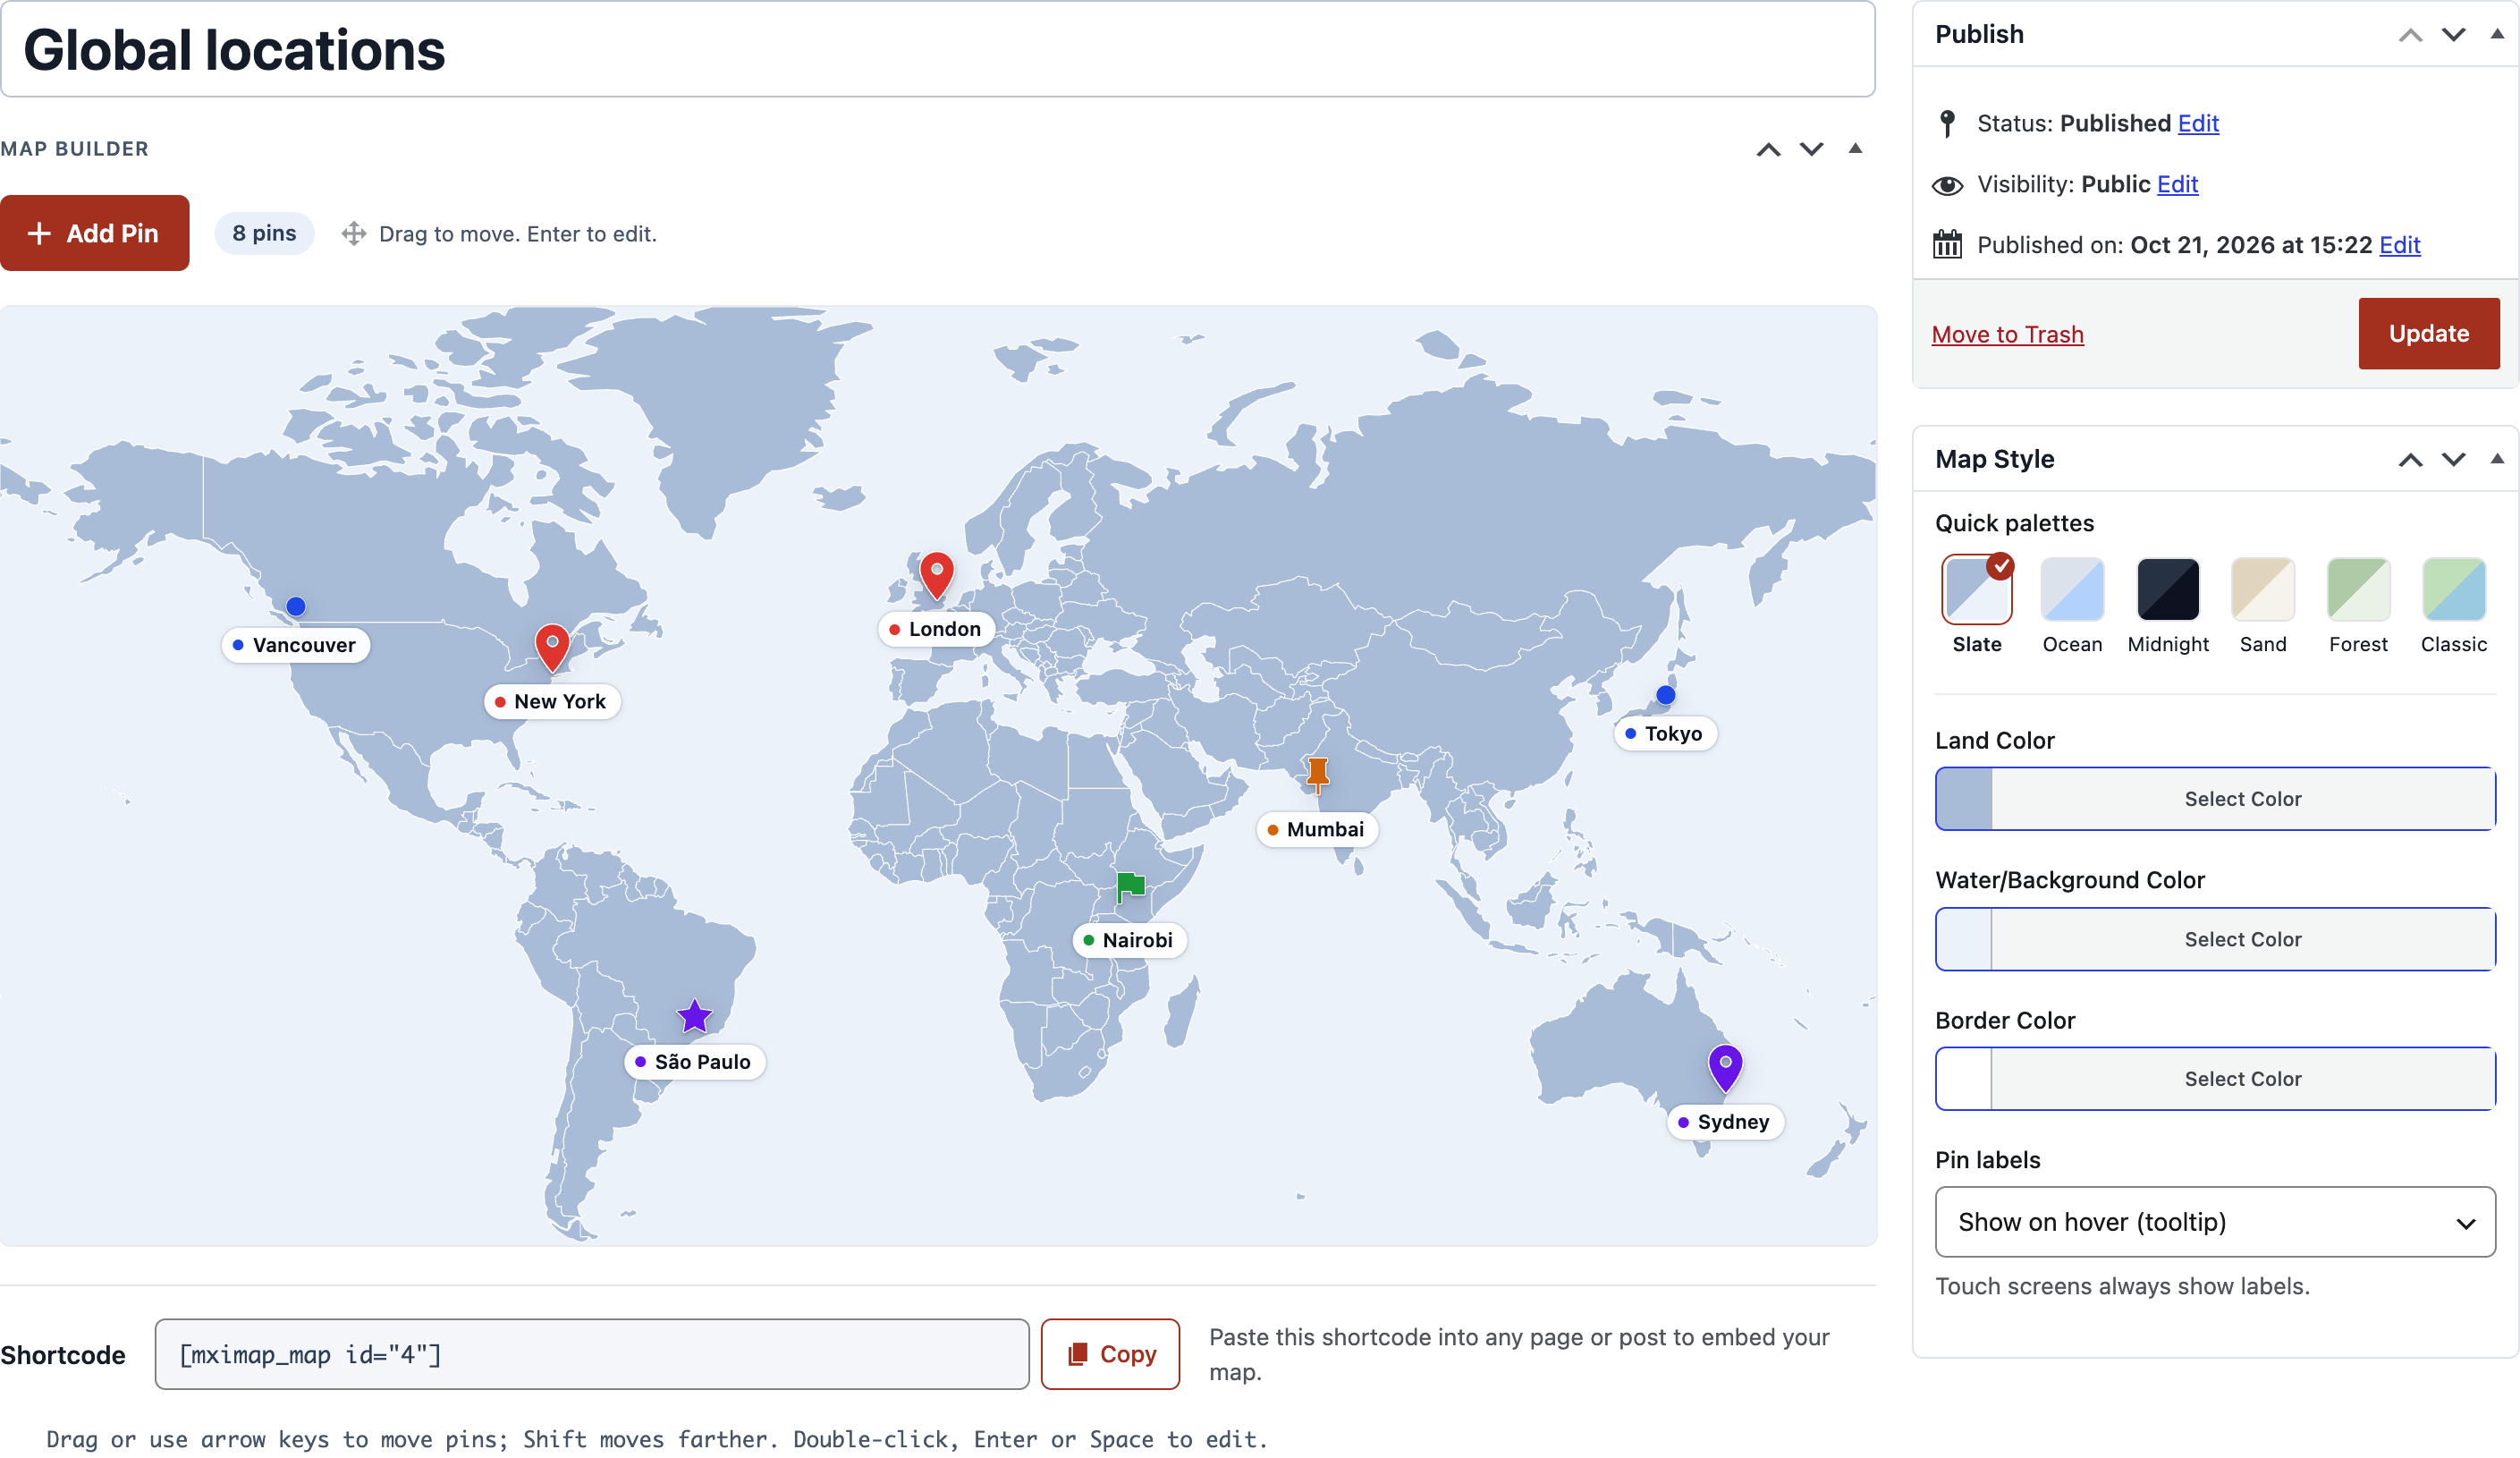Image resolution: width=2520 pixels, height=1458 pixels.
Task: Copy the shortcode
Action: 1110,1354
